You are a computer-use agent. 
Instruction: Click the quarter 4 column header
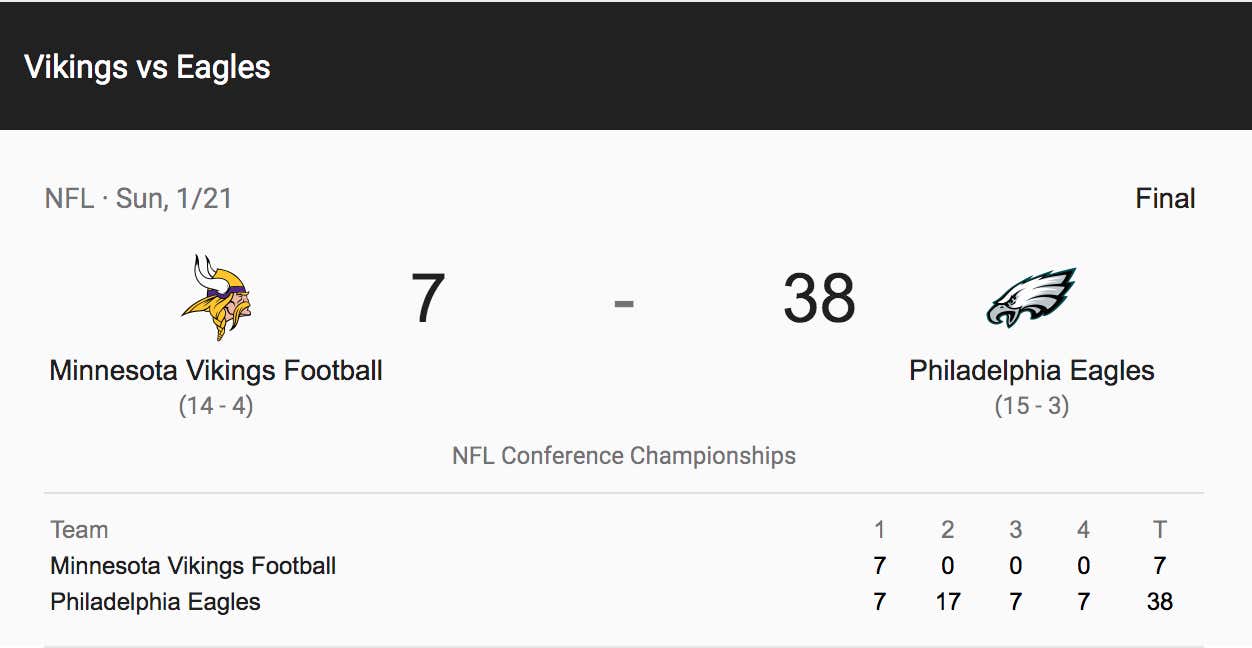(1083, 530)
